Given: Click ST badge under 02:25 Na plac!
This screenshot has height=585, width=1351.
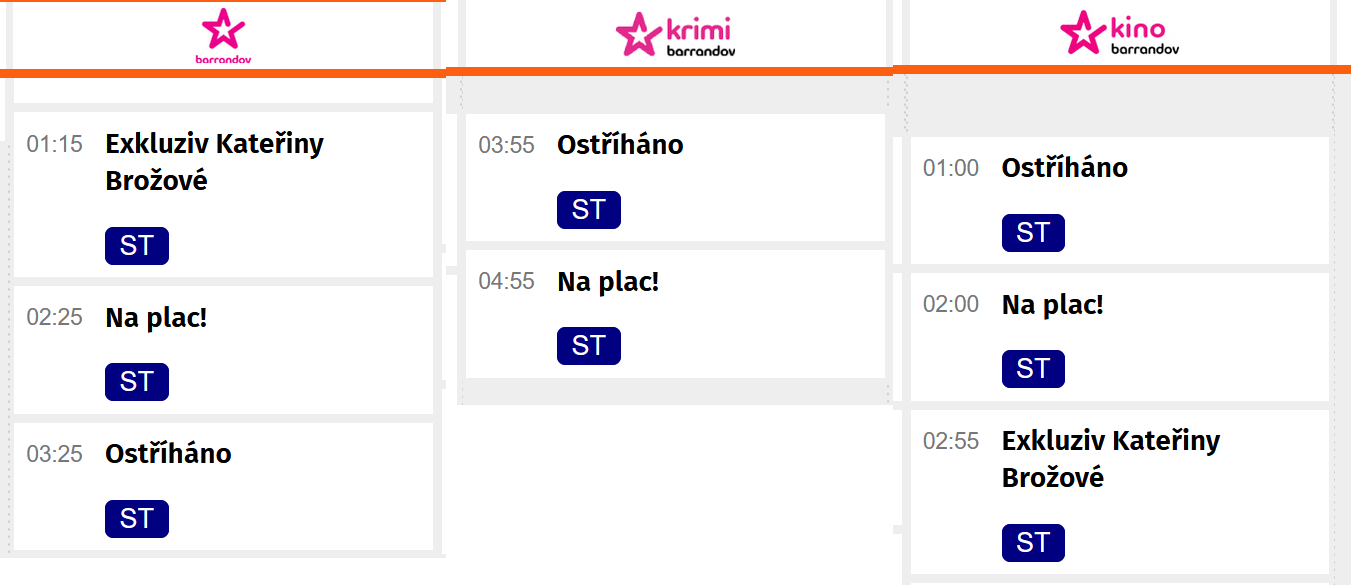Looking at the screenshot, I should pyautogui.click(x=137, y=382).
